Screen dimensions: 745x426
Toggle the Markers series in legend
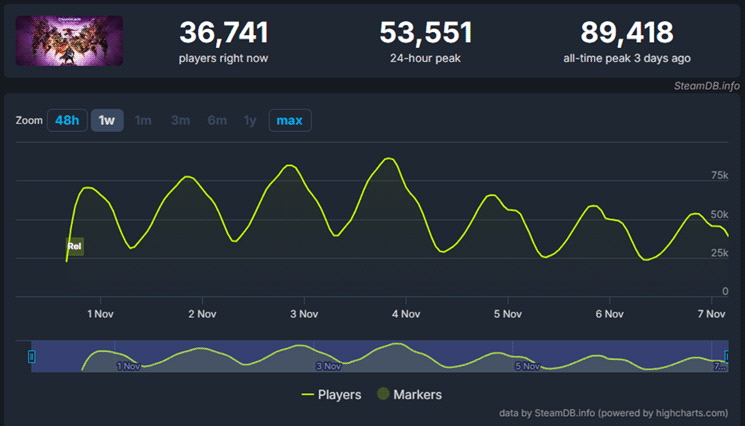[410, 394]
